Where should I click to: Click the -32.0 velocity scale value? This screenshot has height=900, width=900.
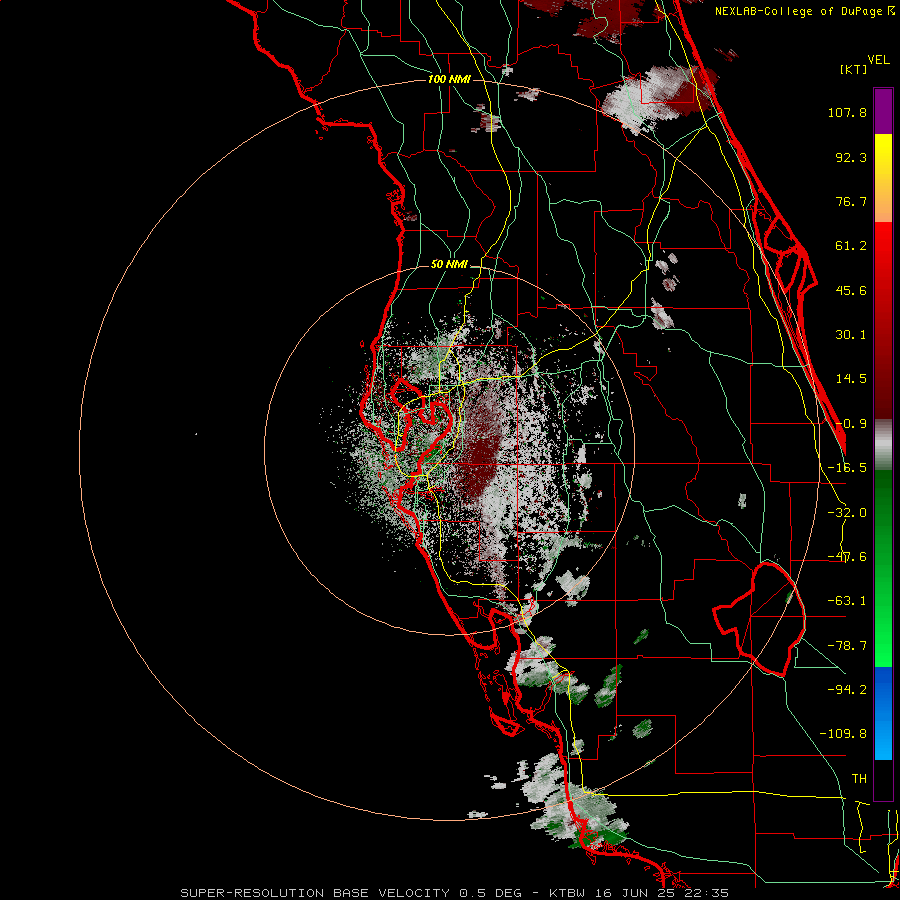pyautogui.click(x=847, y=513)
